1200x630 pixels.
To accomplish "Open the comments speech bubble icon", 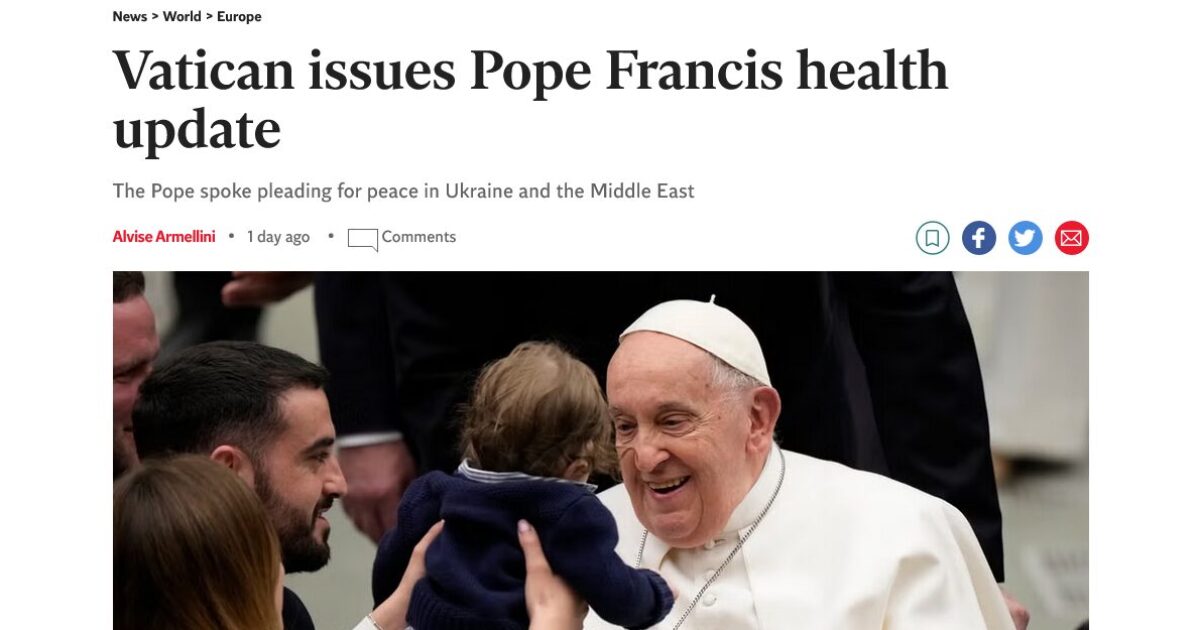I will tap(362, 239).
